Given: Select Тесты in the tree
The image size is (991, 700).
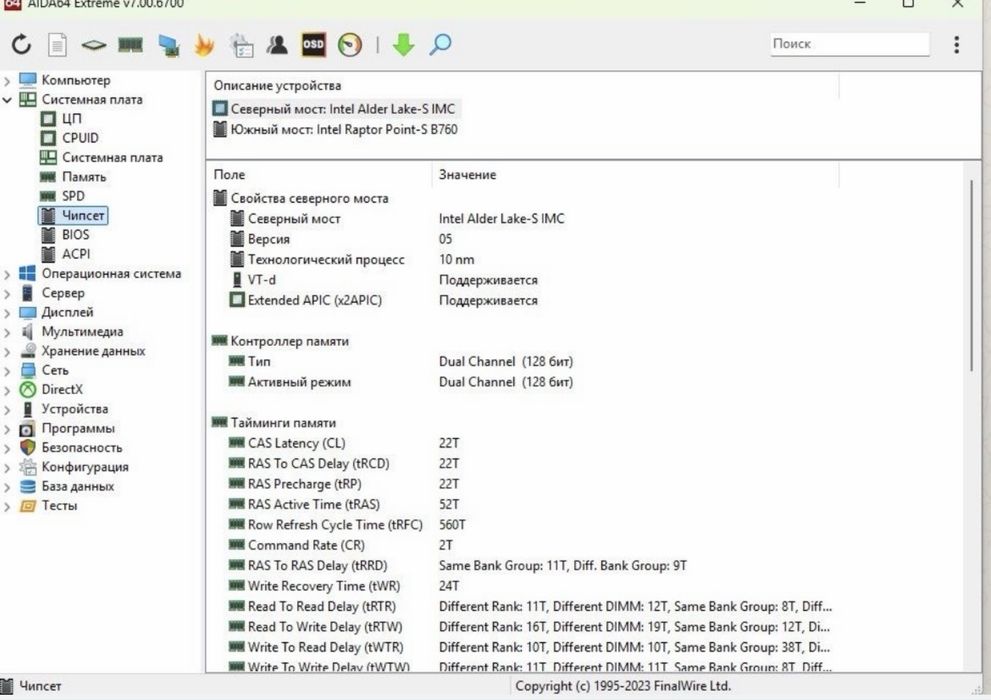Looking at the screenshot, I should point(59,505).
